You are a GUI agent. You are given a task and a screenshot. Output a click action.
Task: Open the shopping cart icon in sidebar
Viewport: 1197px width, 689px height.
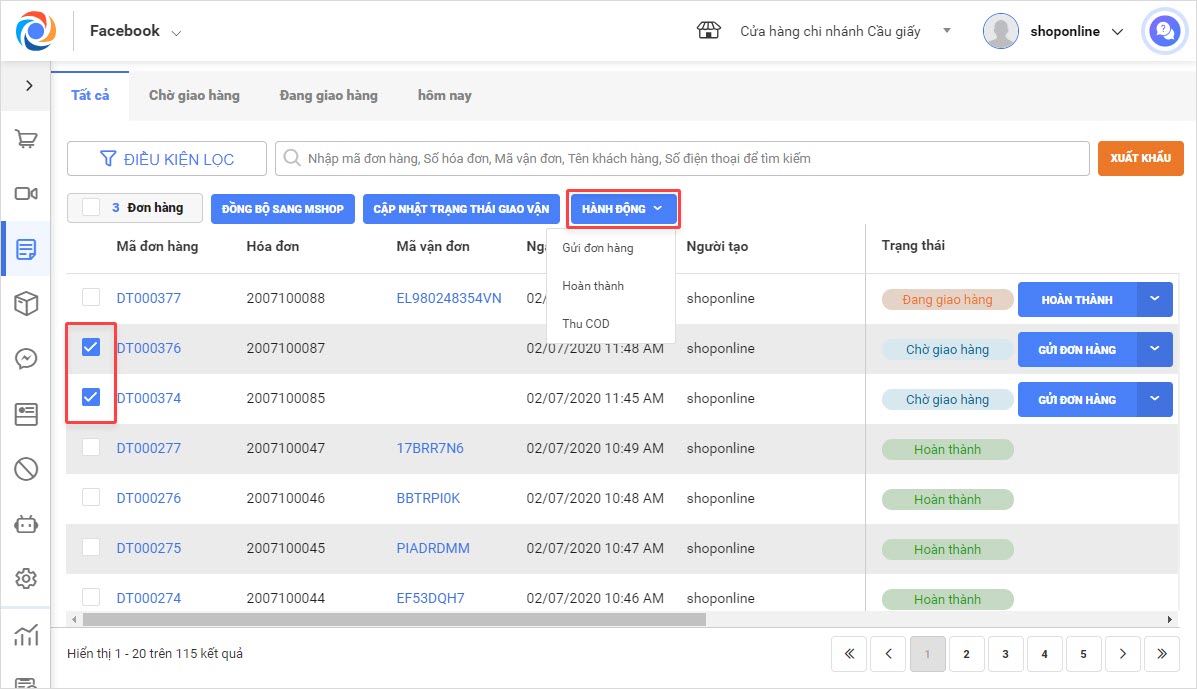coord(27,139)
